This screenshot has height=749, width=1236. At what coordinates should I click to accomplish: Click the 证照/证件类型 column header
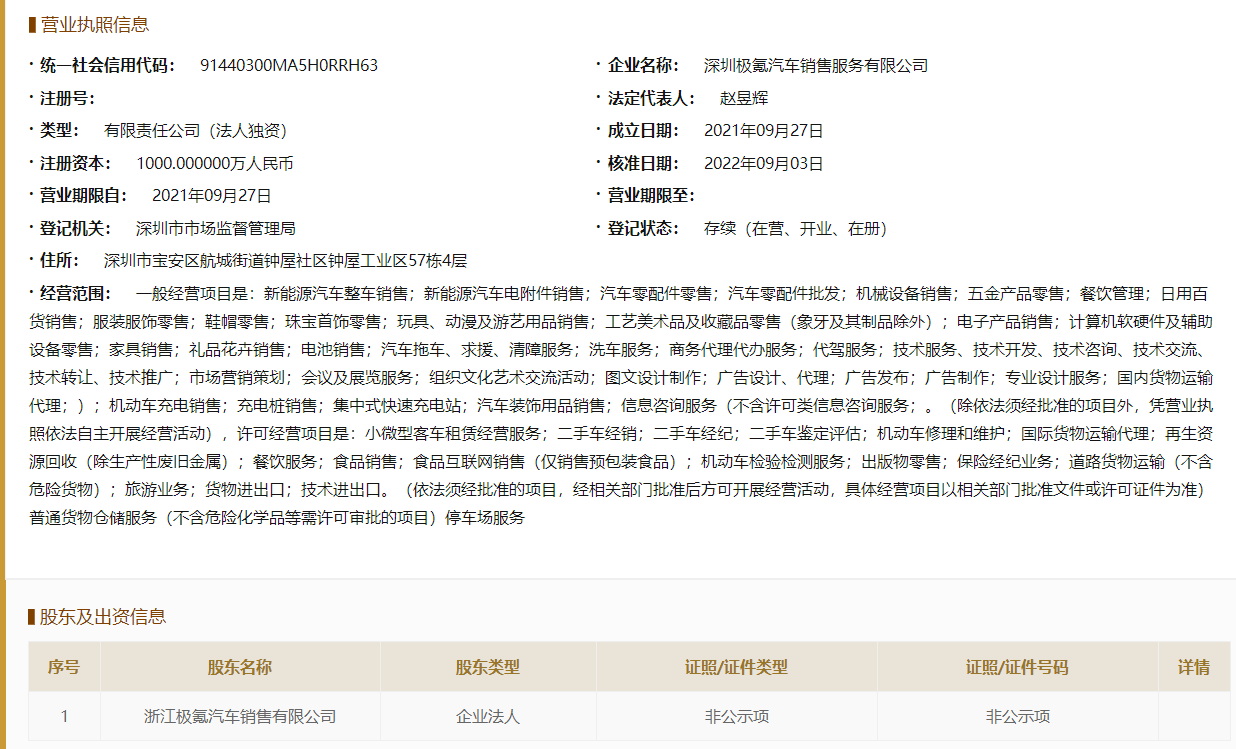[x=737, y=667]
